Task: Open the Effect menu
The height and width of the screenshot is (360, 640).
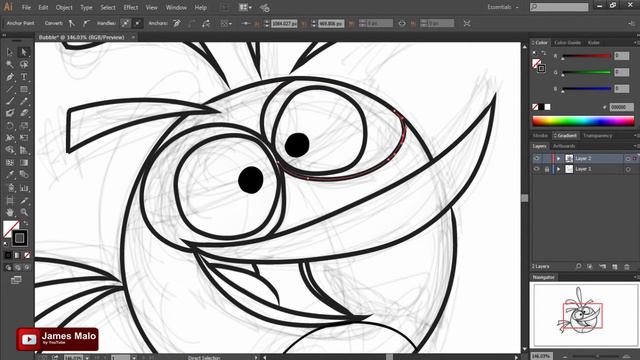Action: [x=131, y=7]
